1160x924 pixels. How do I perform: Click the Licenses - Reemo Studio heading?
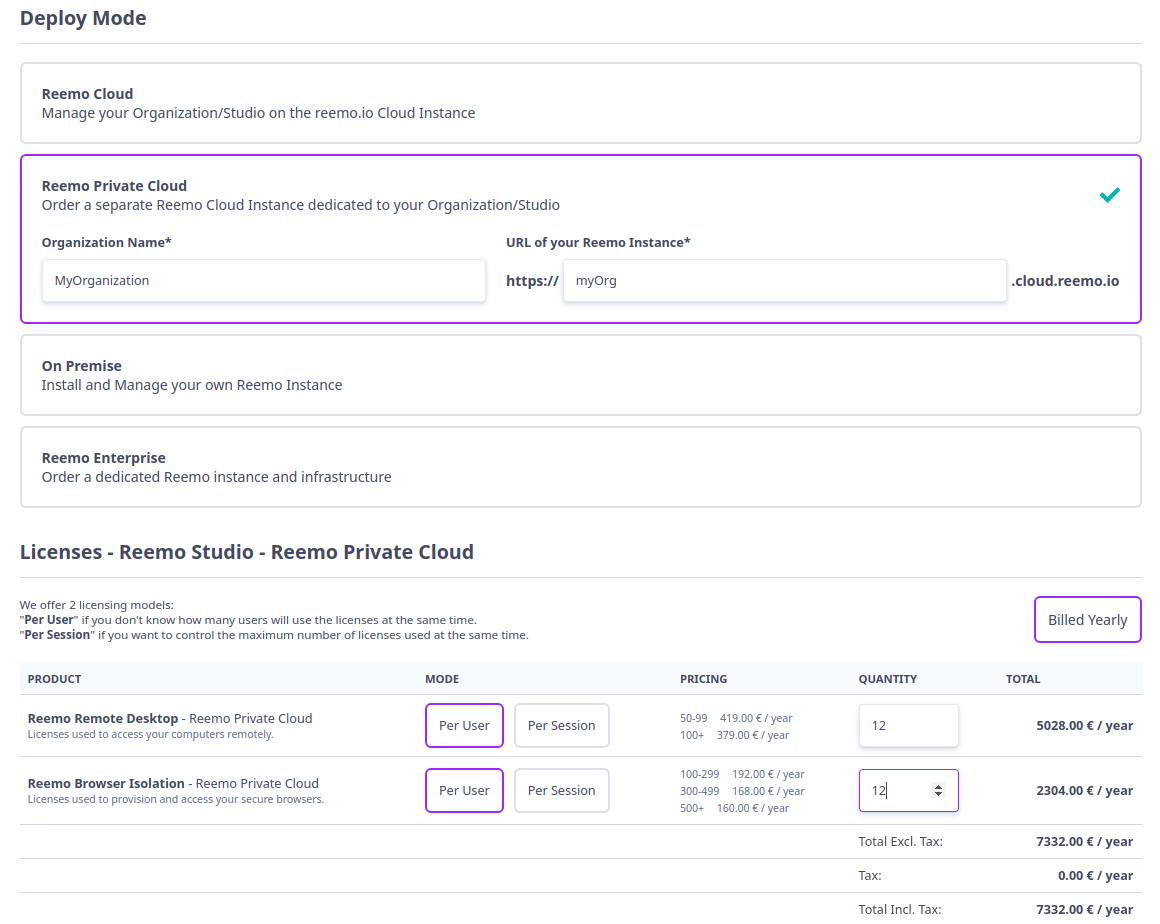point(246,552)
